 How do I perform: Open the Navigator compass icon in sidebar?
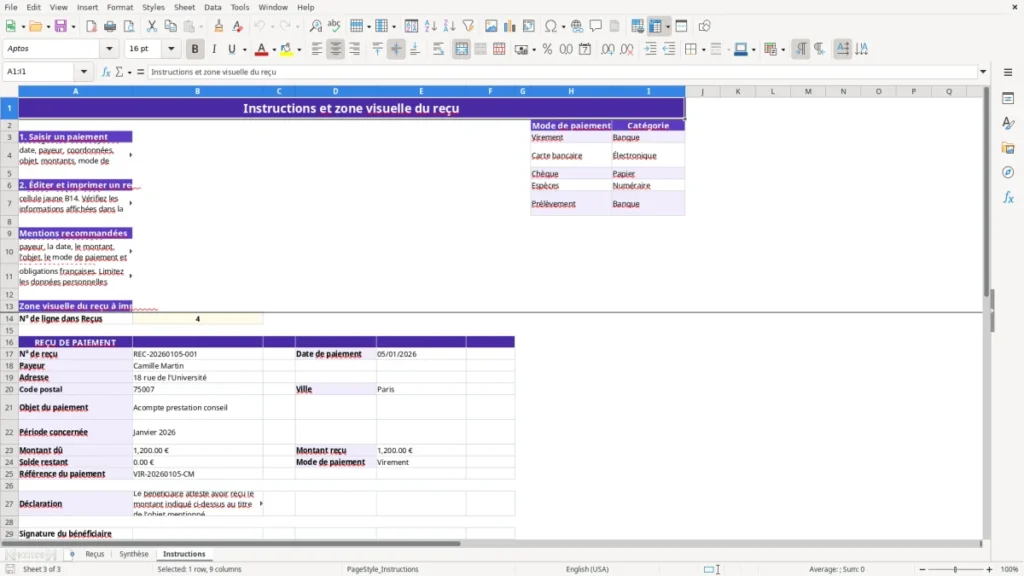tap(1008, 172)
